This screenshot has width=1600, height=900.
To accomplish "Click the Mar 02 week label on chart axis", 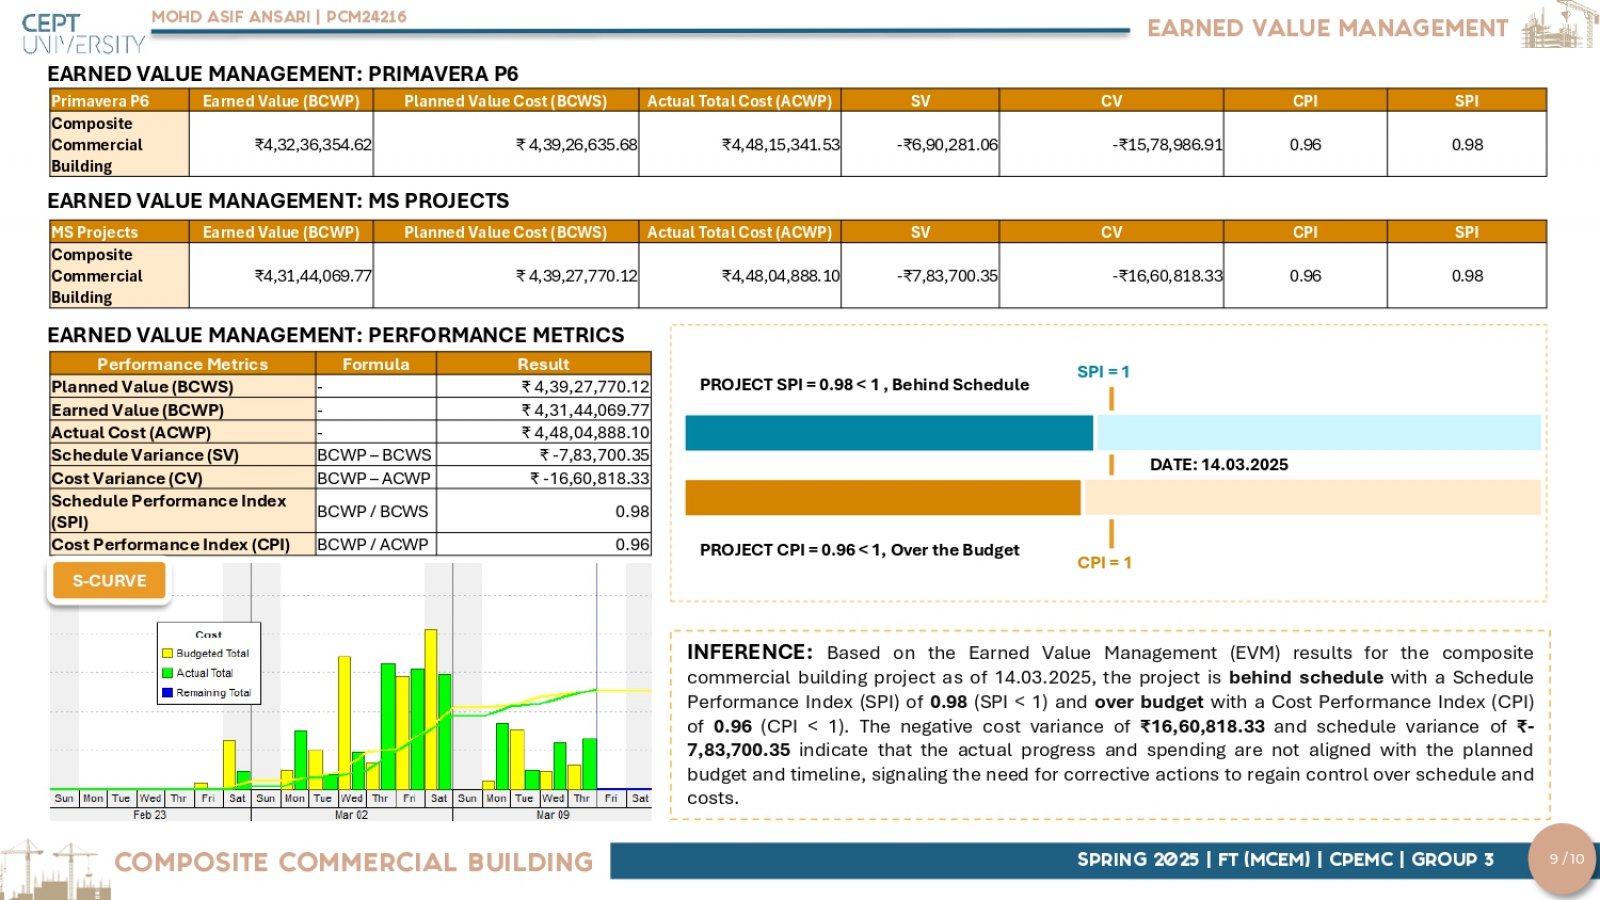I will coord(351,815).
